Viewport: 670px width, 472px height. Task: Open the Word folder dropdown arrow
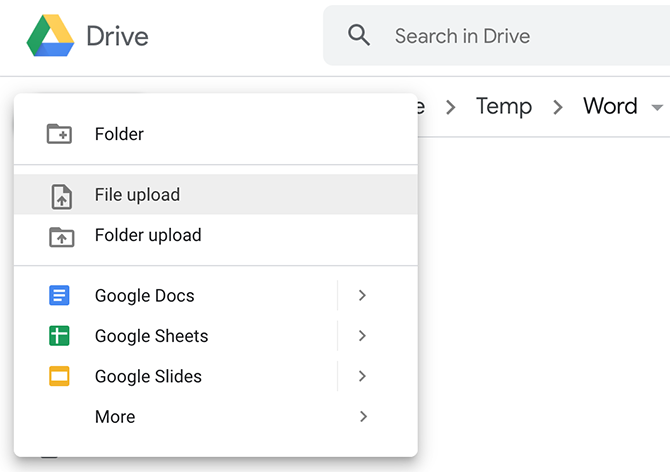click(657, 107)
